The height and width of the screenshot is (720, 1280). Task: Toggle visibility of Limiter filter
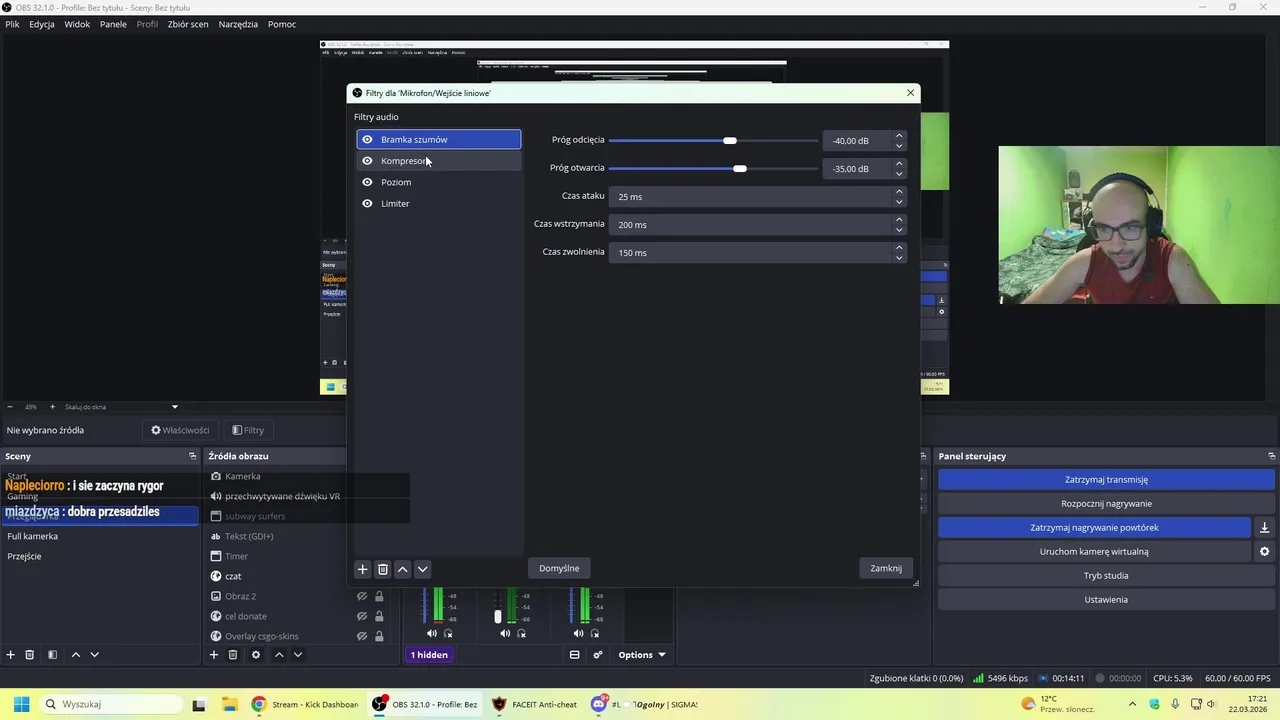point(367,204)
